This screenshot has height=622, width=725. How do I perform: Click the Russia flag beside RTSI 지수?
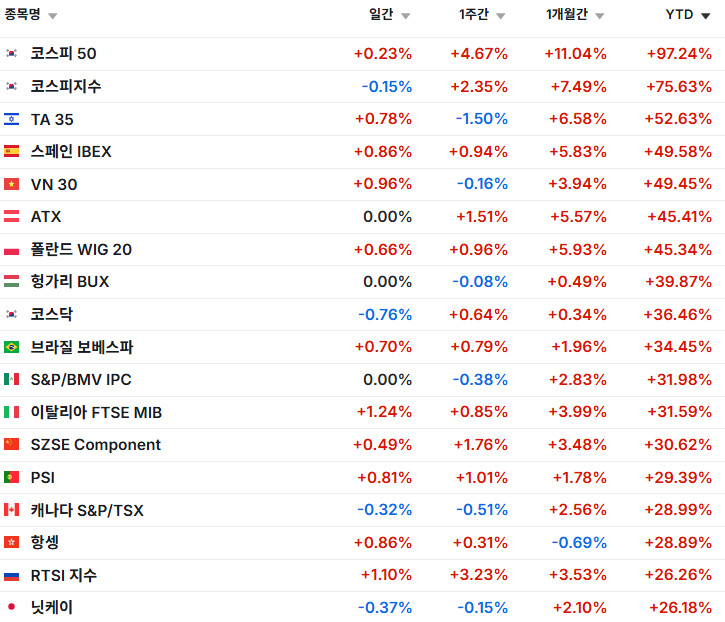tap(12, 575)
